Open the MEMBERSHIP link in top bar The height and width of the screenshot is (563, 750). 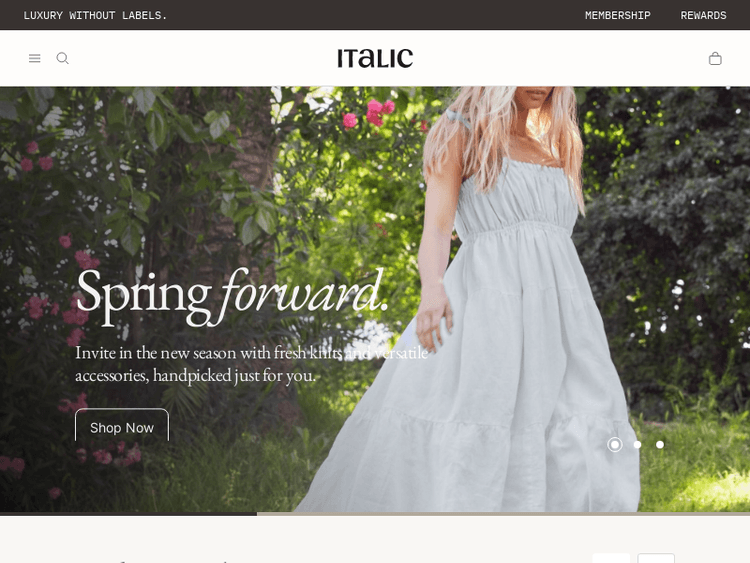pyautogui.click(x=618, y=15)
